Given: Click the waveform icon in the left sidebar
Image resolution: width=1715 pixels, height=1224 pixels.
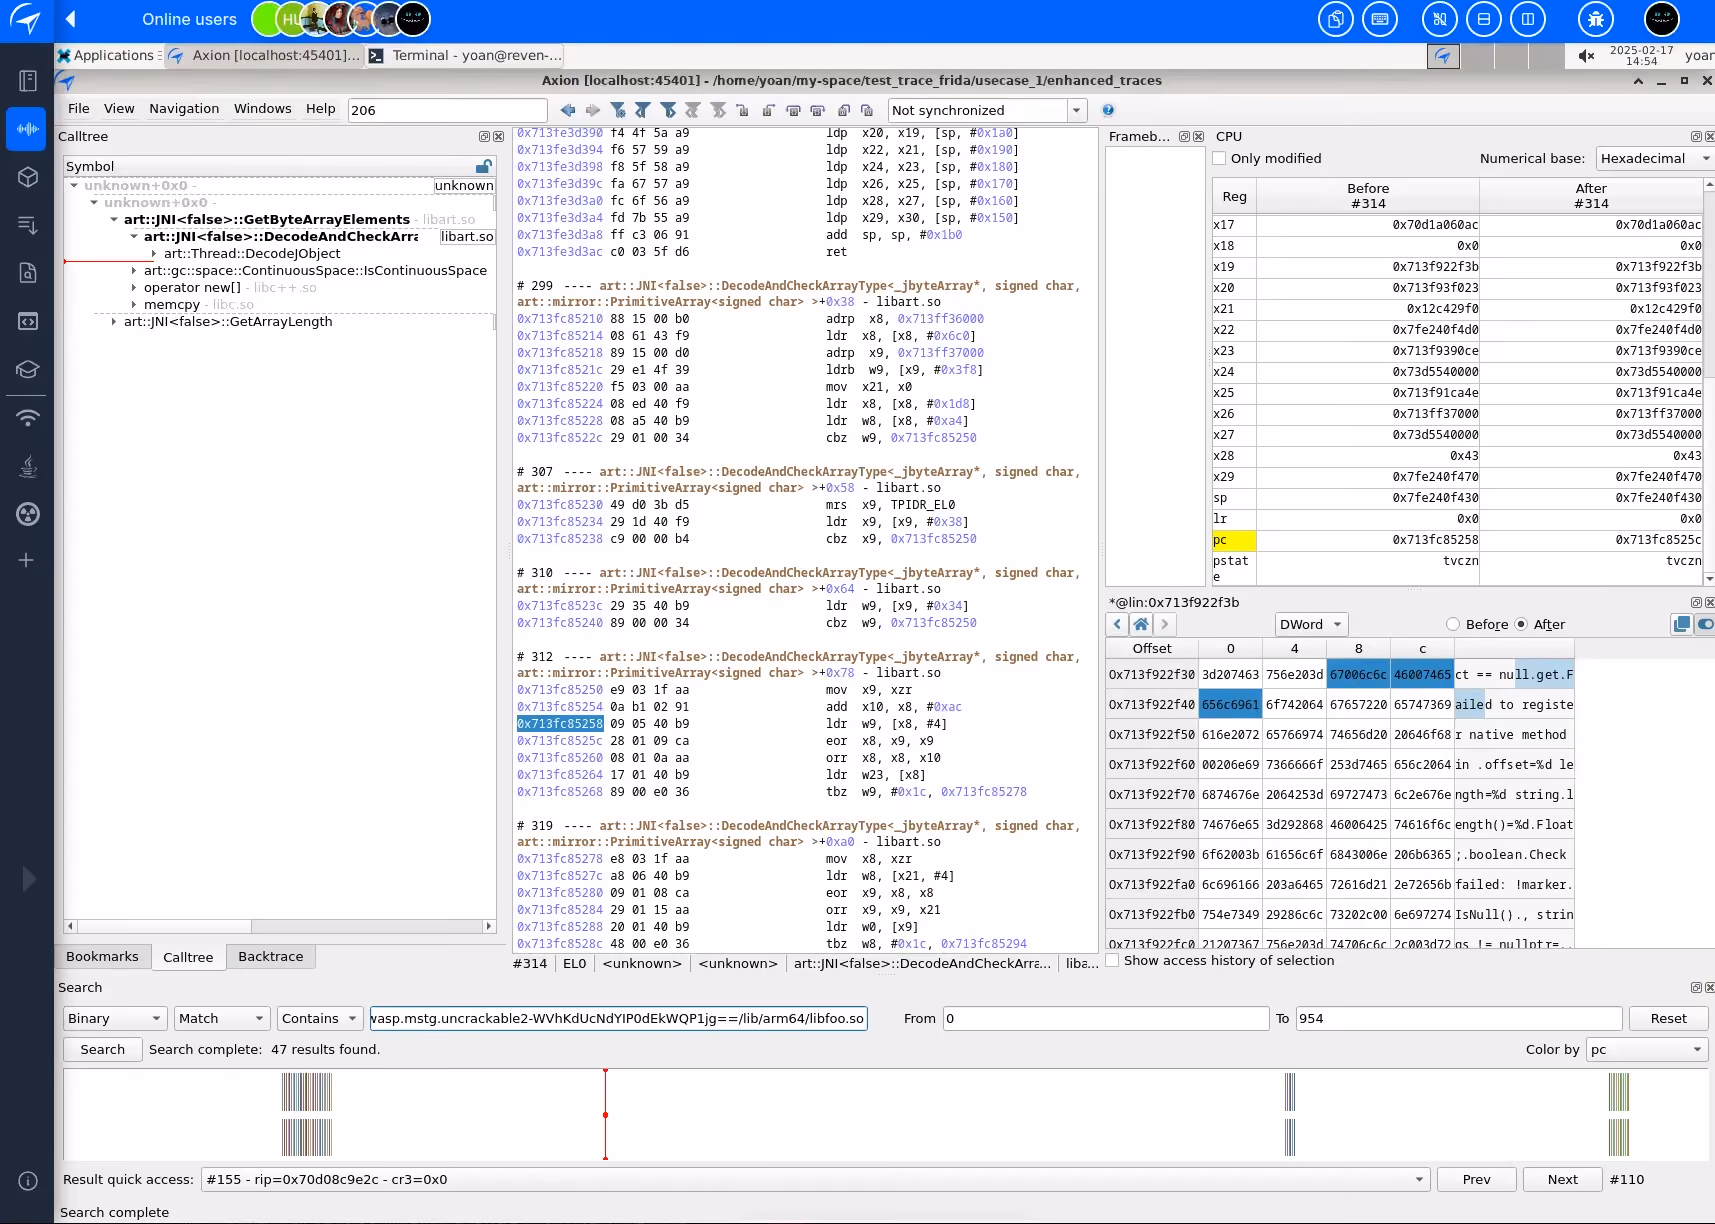Looking at the screenshot, I should click(27, 129).
